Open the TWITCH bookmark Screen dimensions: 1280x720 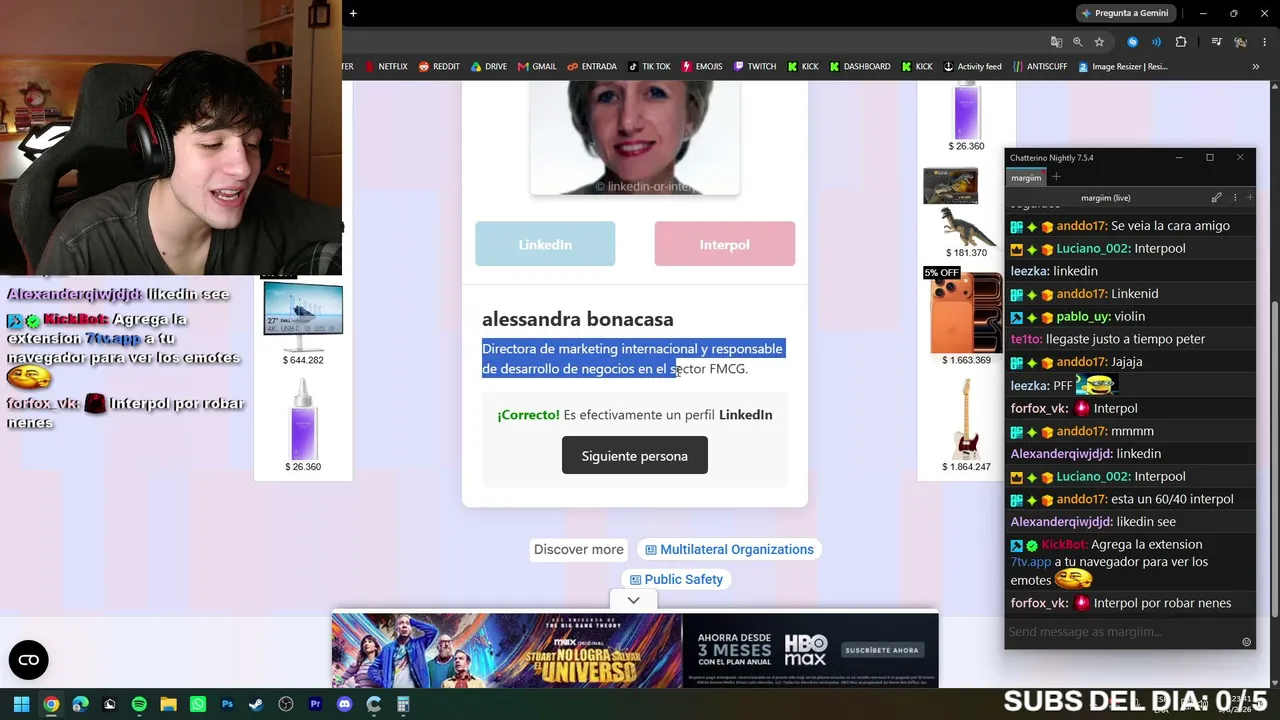754,67
